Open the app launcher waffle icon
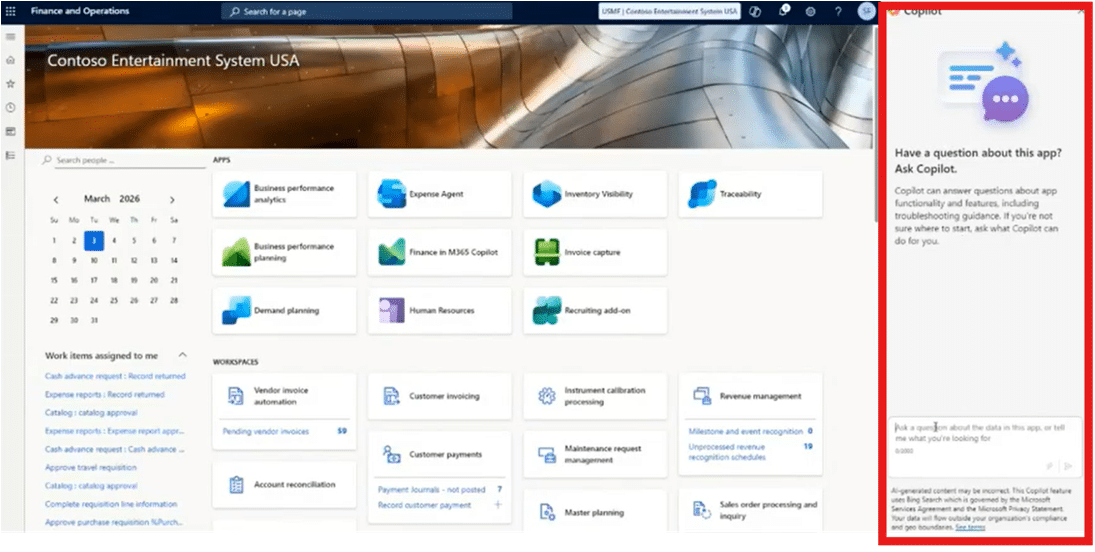 (x=11, y=11)
